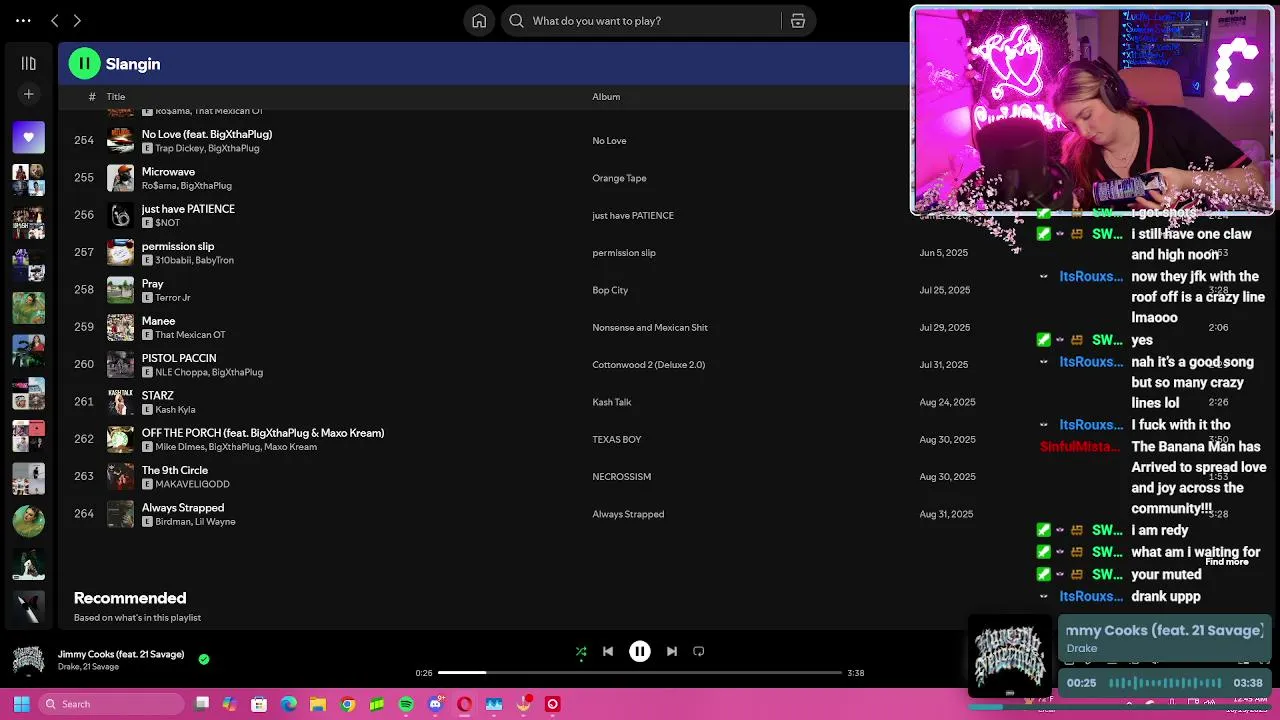
Task: Click date cell 'Jul 25, 2025'
Action: (x=945, y=290)
